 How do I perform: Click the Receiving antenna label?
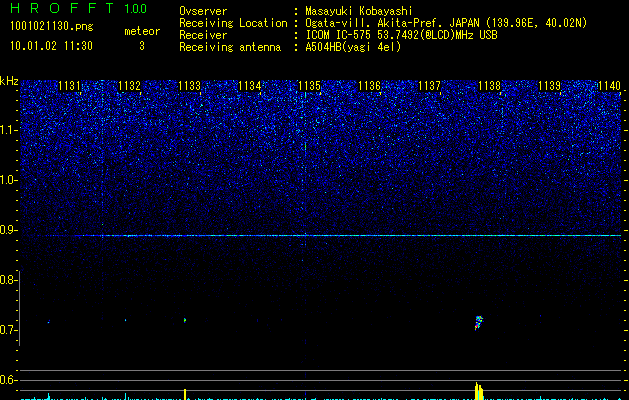(x=230, y=47)
